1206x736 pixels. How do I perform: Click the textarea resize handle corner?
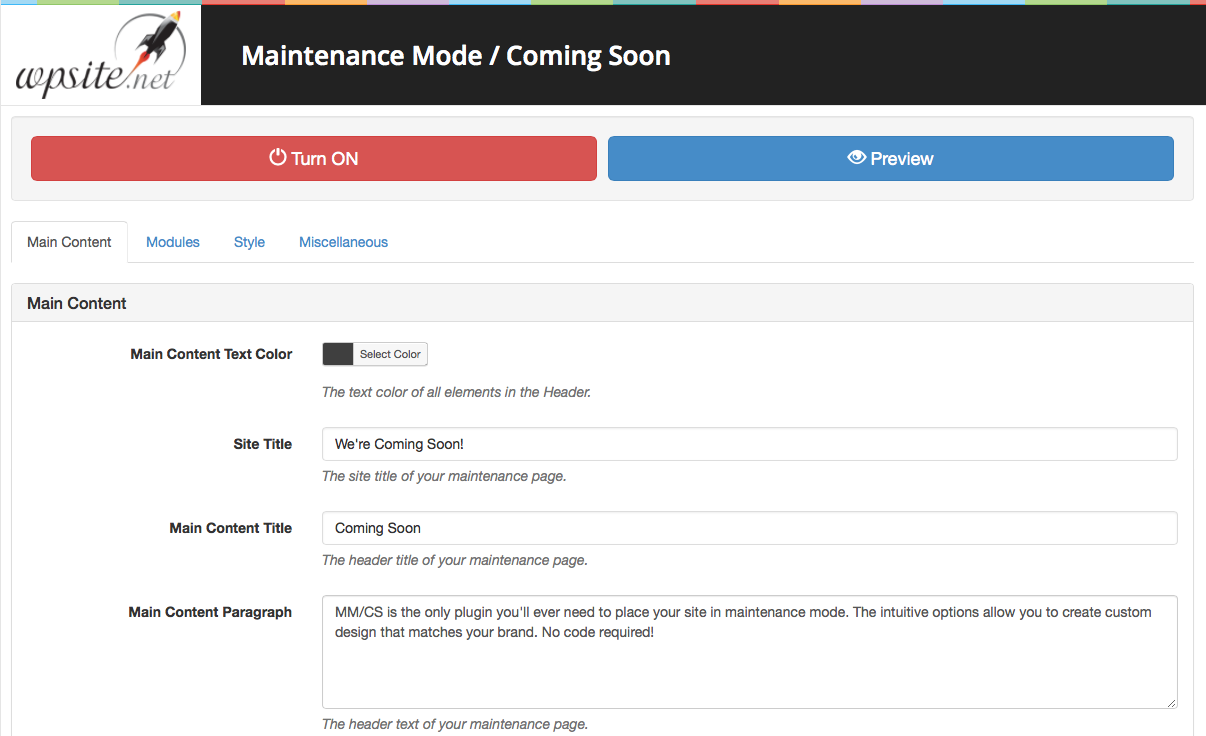click(1171, 702)
